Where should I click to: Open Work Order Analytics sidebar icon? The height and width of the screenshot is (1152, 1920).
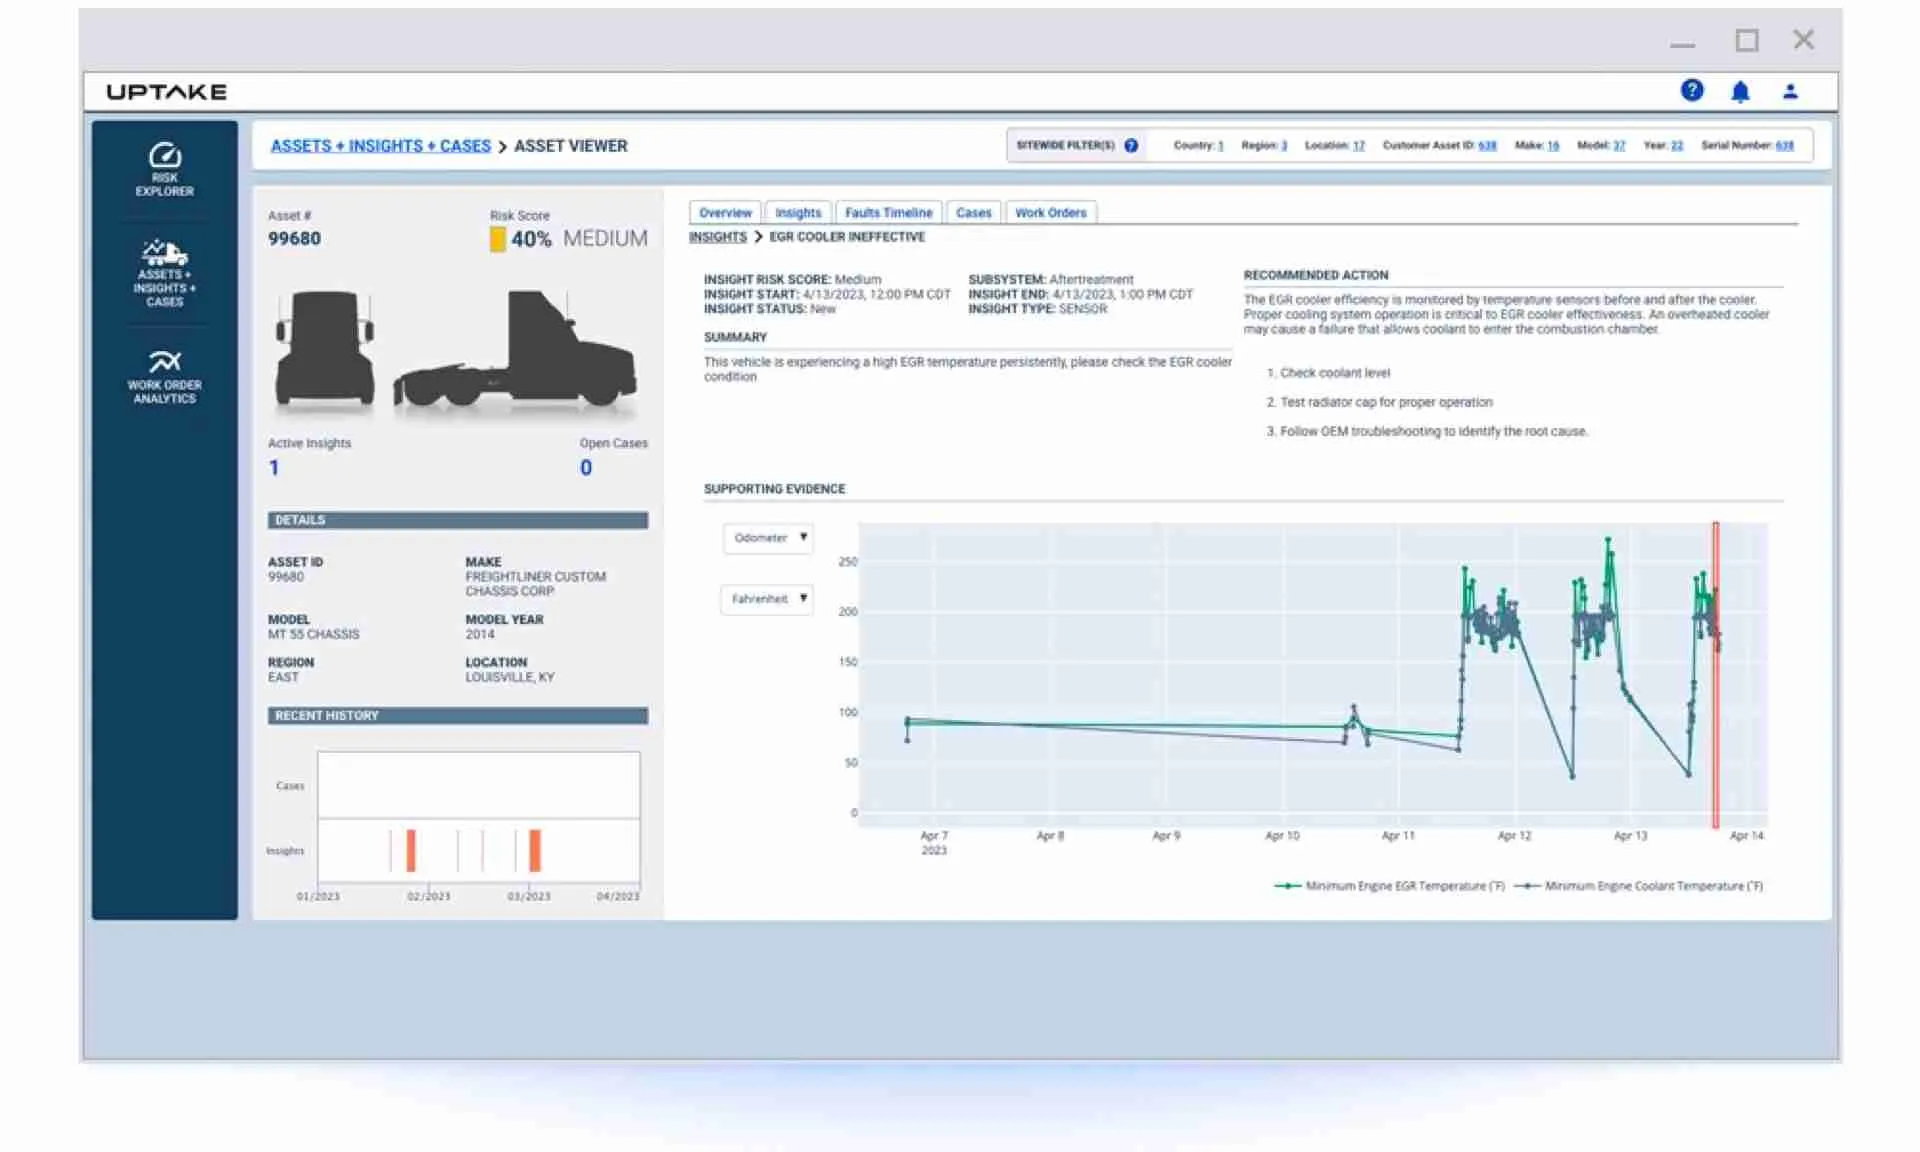(165, 376)
